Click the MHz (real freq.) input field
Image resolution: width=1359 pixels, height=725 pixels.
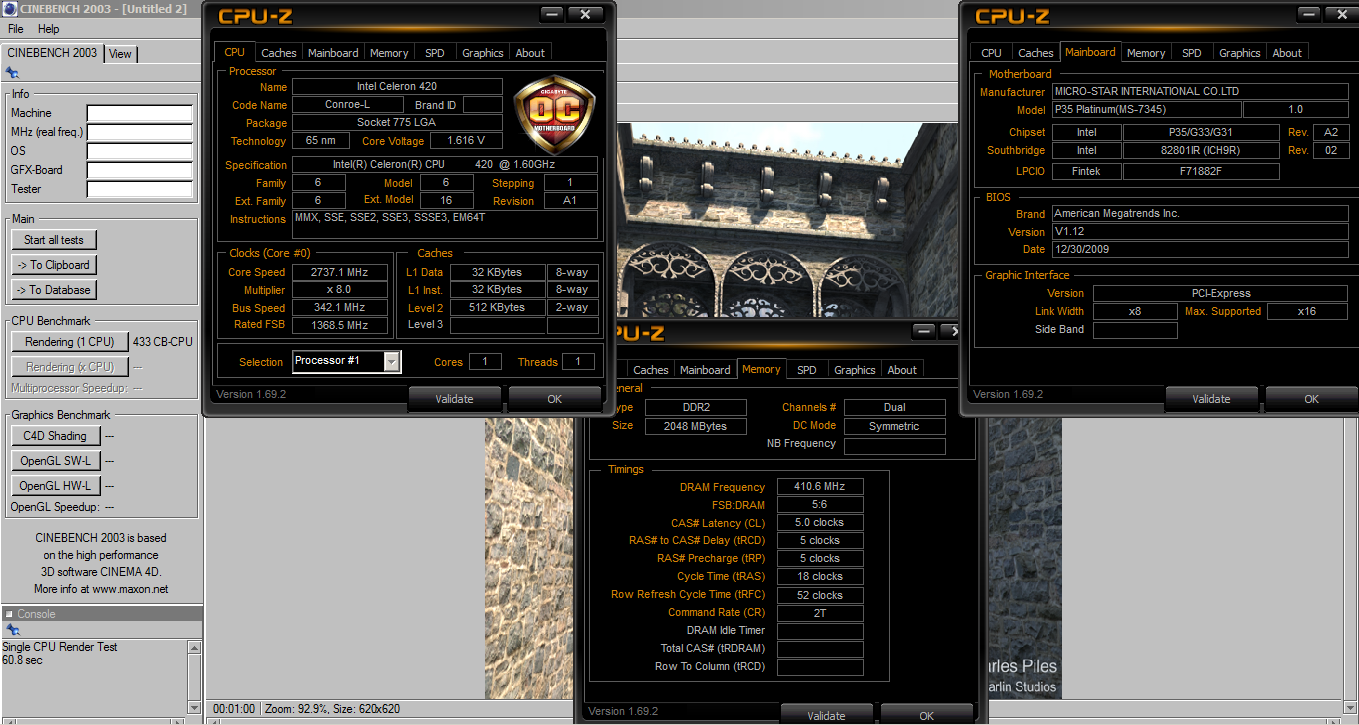[x=139, y=133]
